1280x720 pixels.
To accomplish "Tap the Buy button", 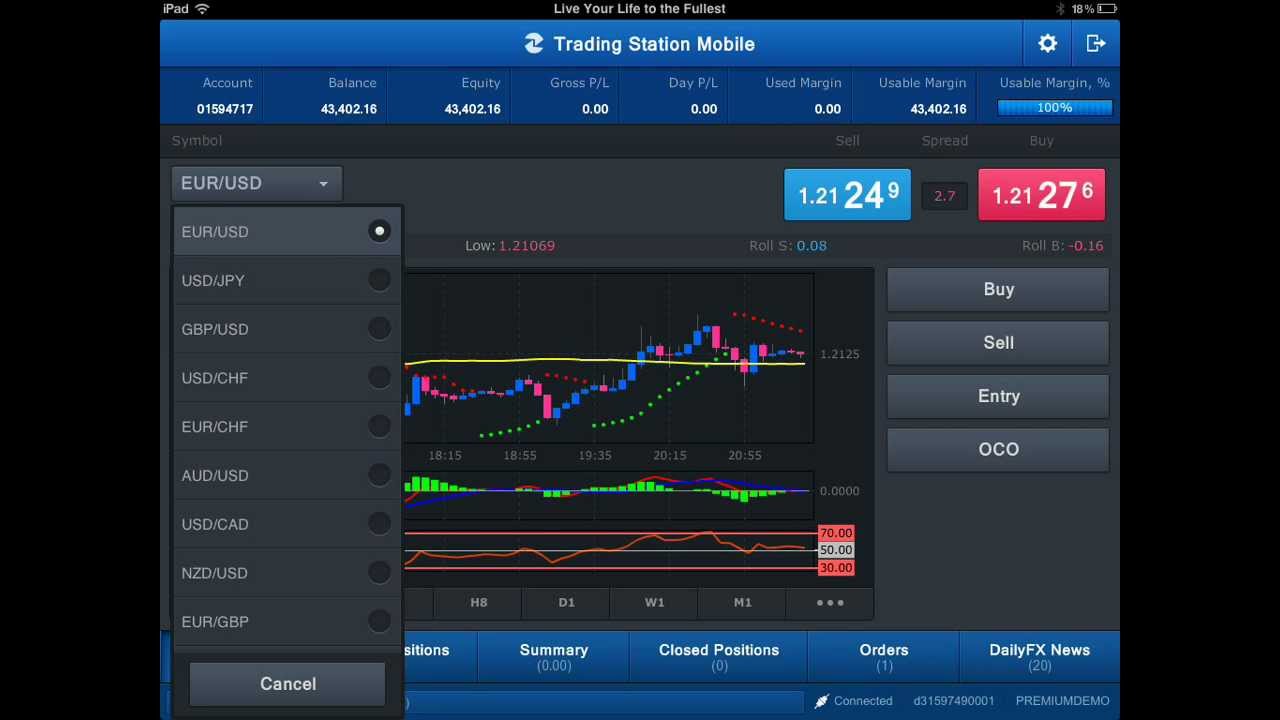I will (998, 289).
